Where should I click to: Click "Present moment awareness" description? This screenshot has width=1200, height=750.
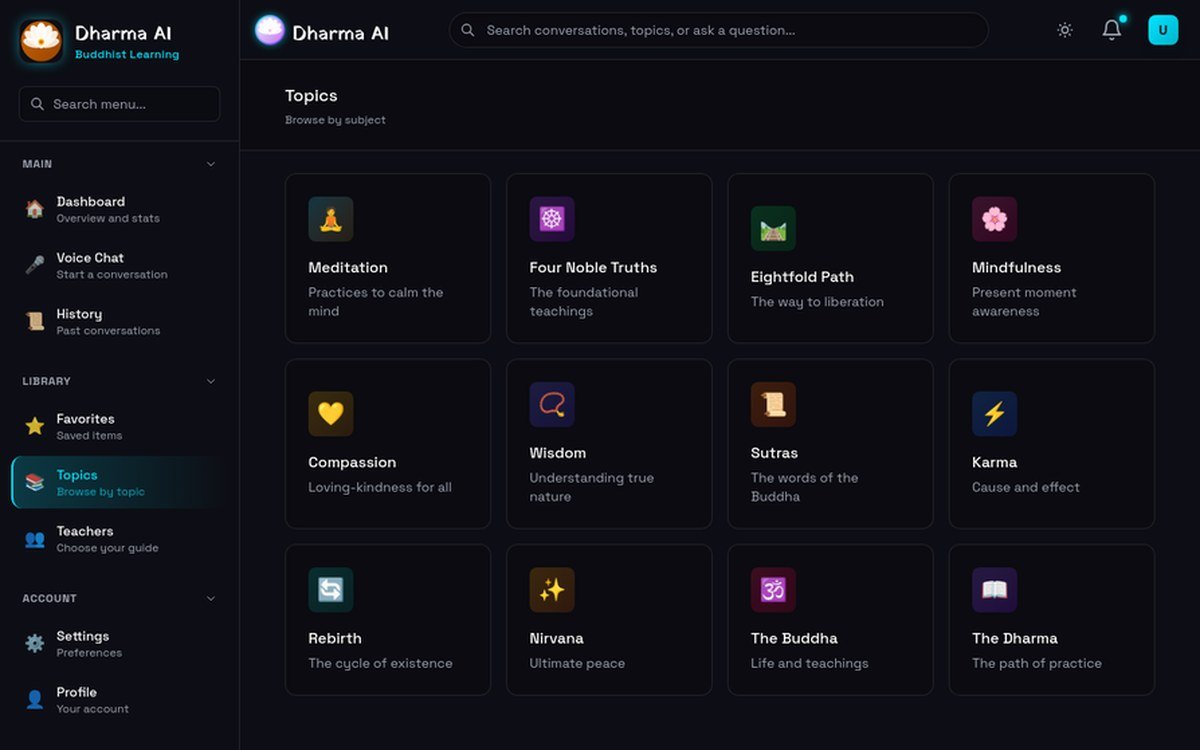[x=1024, y=302]
